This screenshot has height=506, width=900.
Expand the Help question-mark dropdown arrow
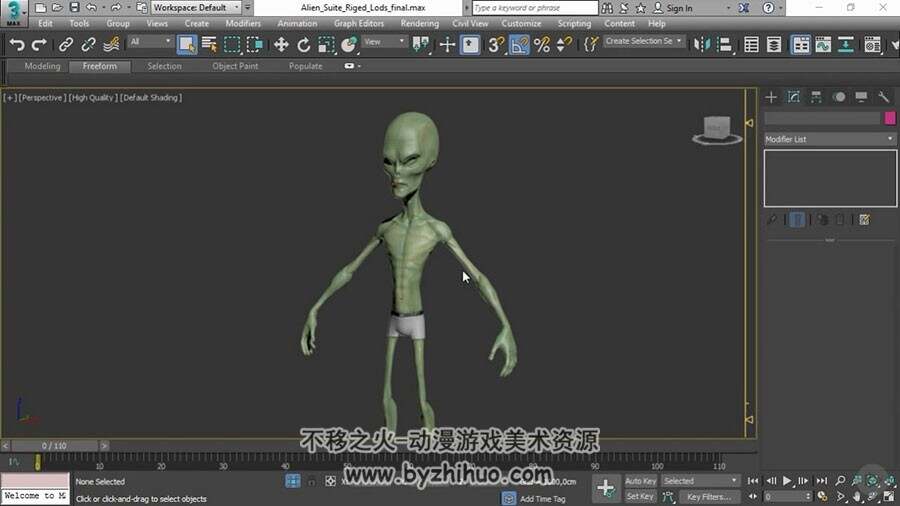click(781, 8)
